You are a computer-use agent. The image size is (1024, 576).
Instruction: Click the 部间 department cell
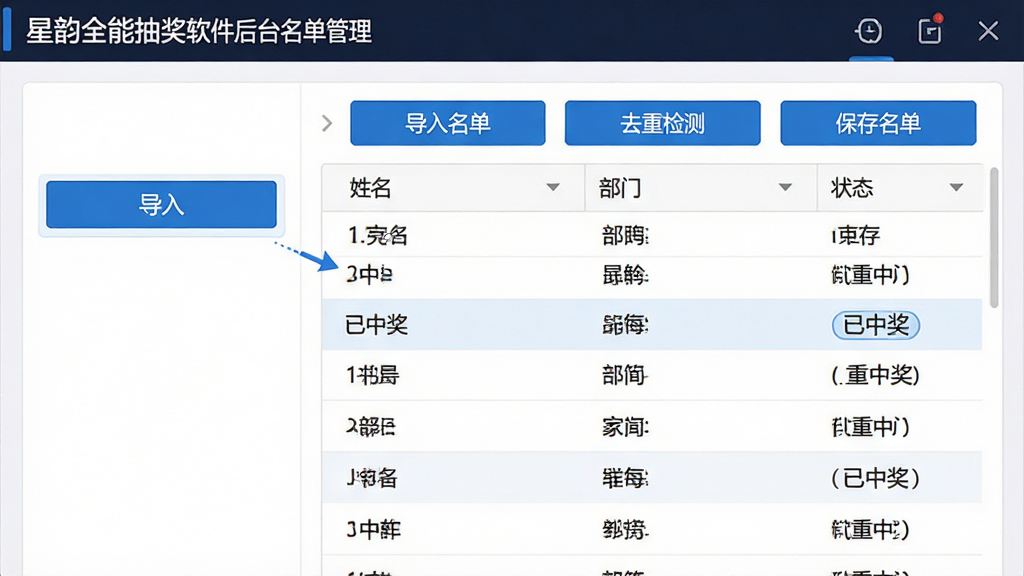[624, 376]
